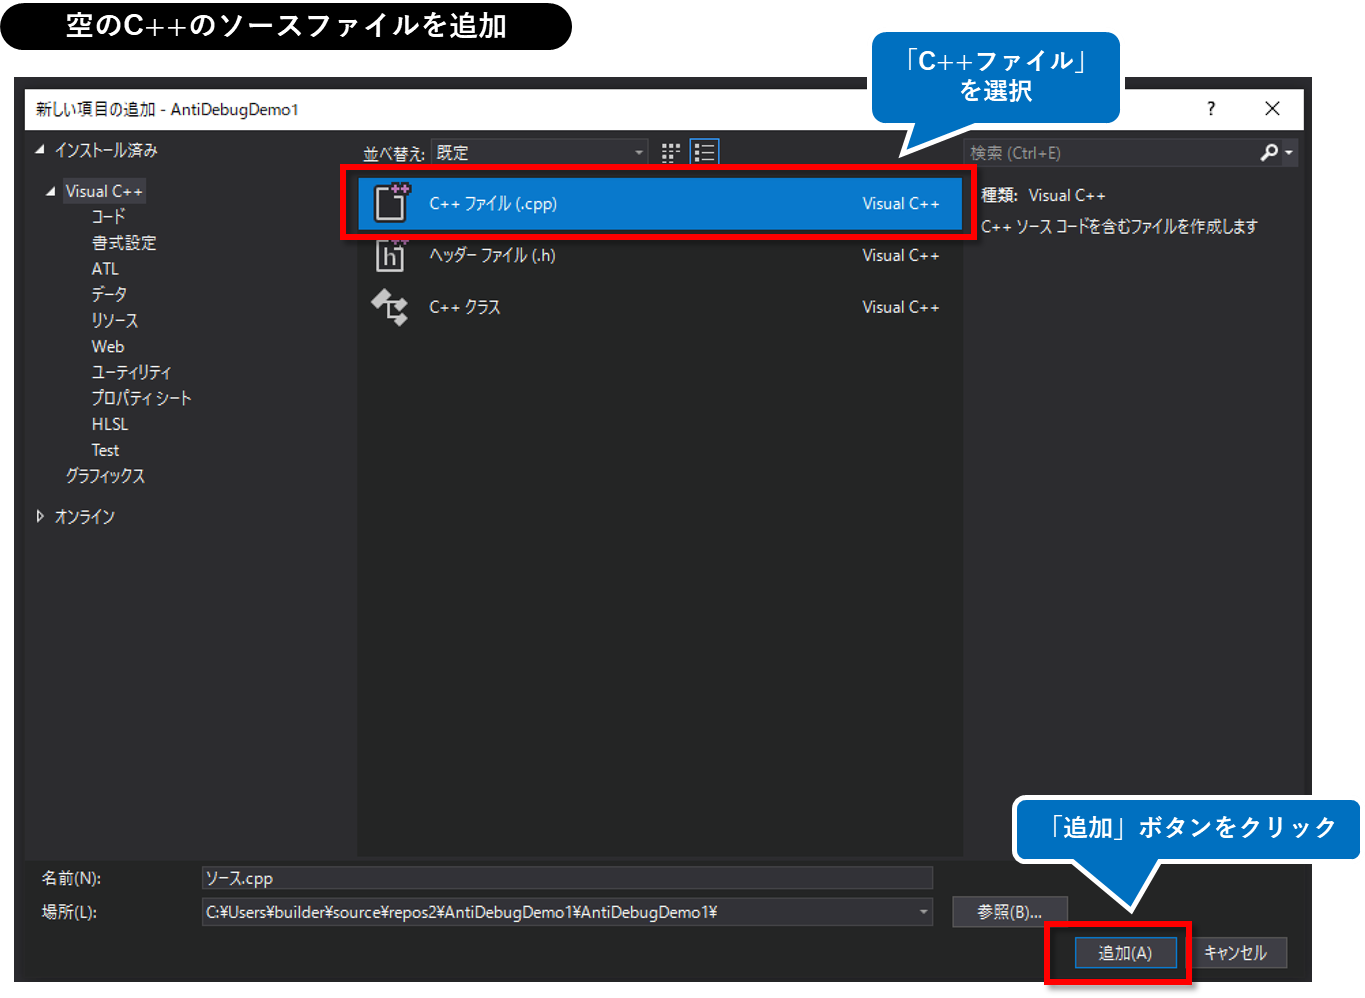Click the オンライン label

[x=85, y=516]
